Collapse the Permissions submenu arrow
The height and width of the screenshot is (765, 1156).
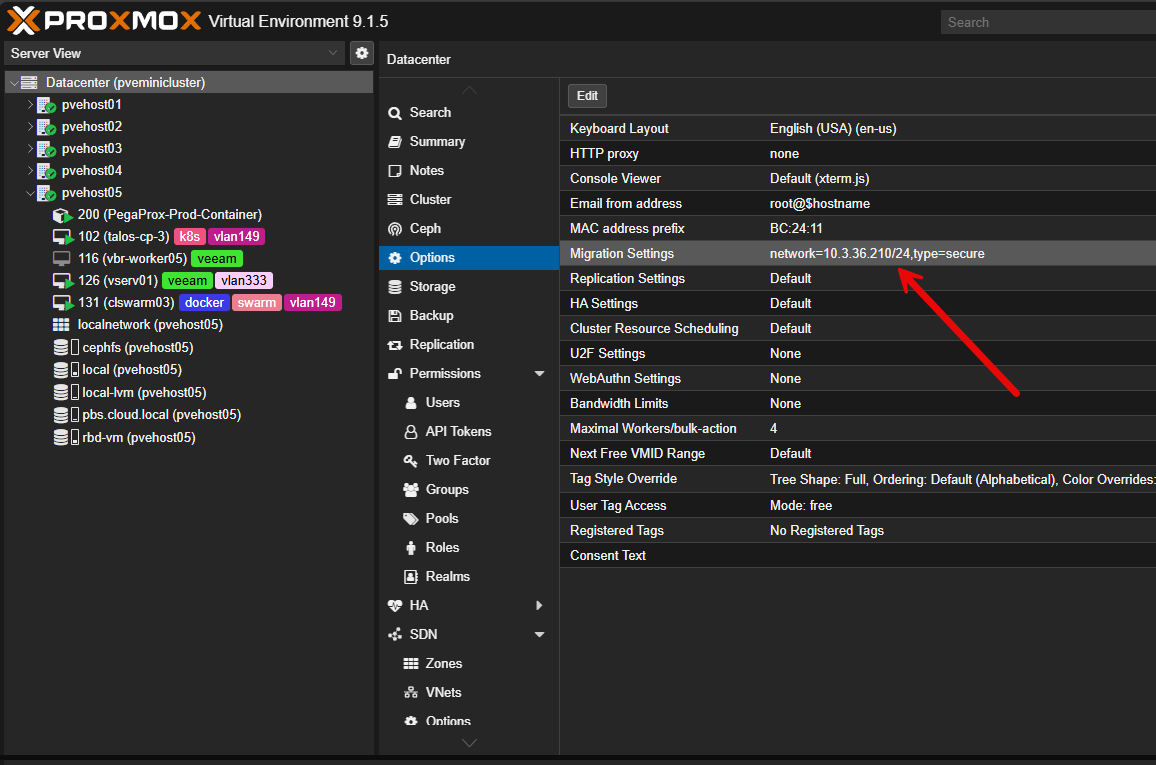[x=540, y=374]
